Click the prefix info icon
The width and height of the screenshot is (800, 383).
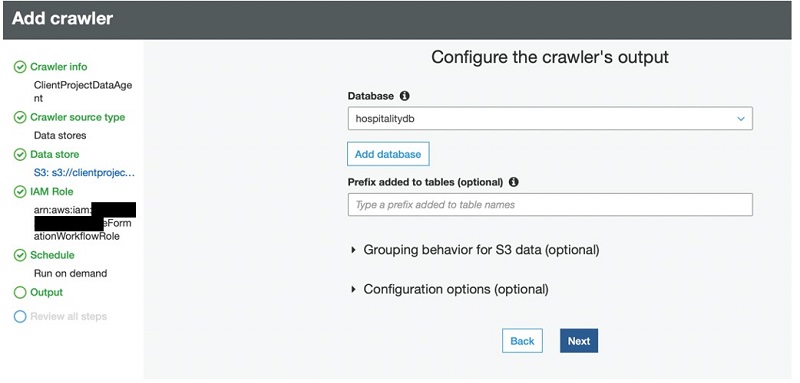(514, 182)
